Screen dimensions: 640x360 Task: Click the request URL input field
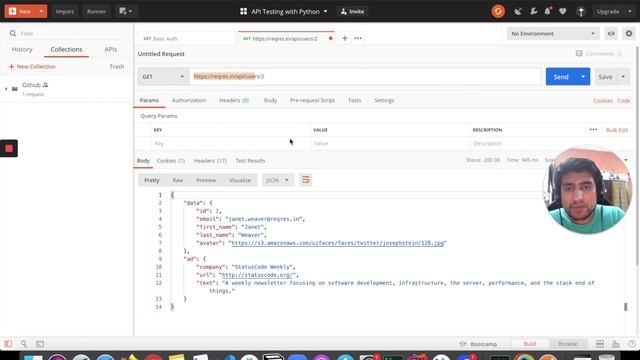(365, 76)
